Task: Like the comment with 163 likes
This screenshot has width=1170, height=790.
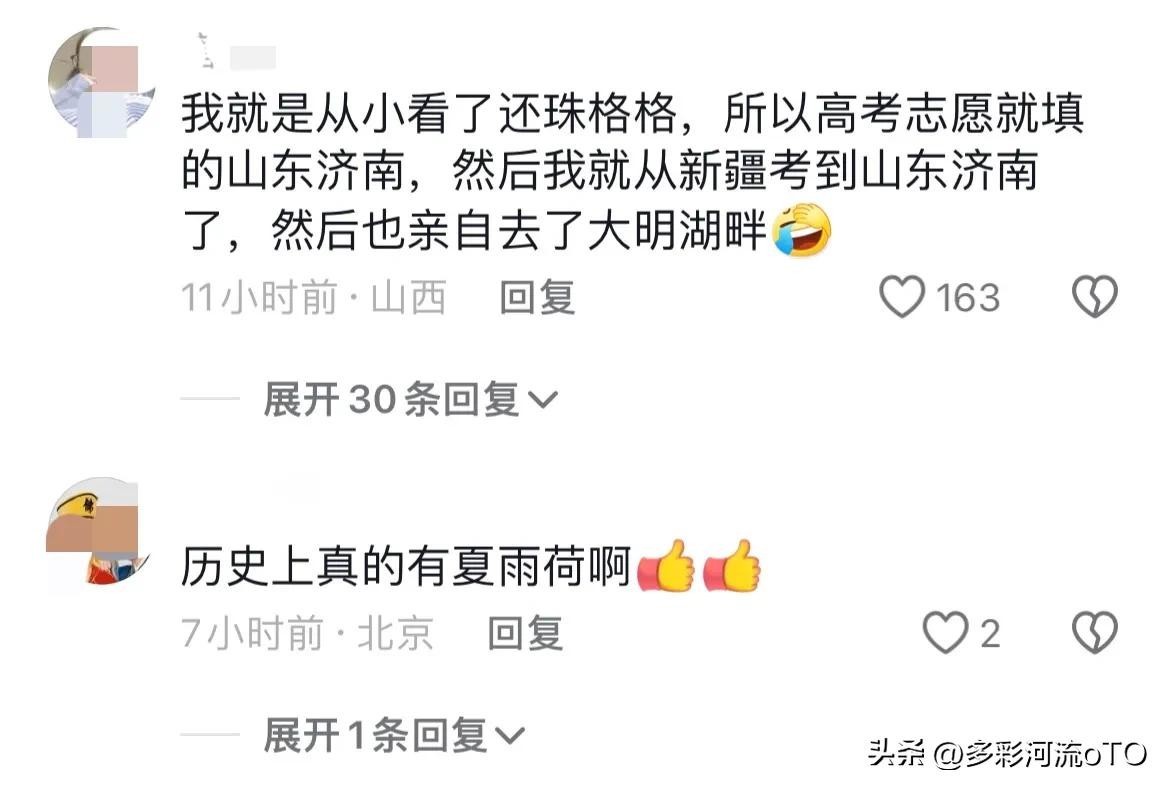Action: 902,296
